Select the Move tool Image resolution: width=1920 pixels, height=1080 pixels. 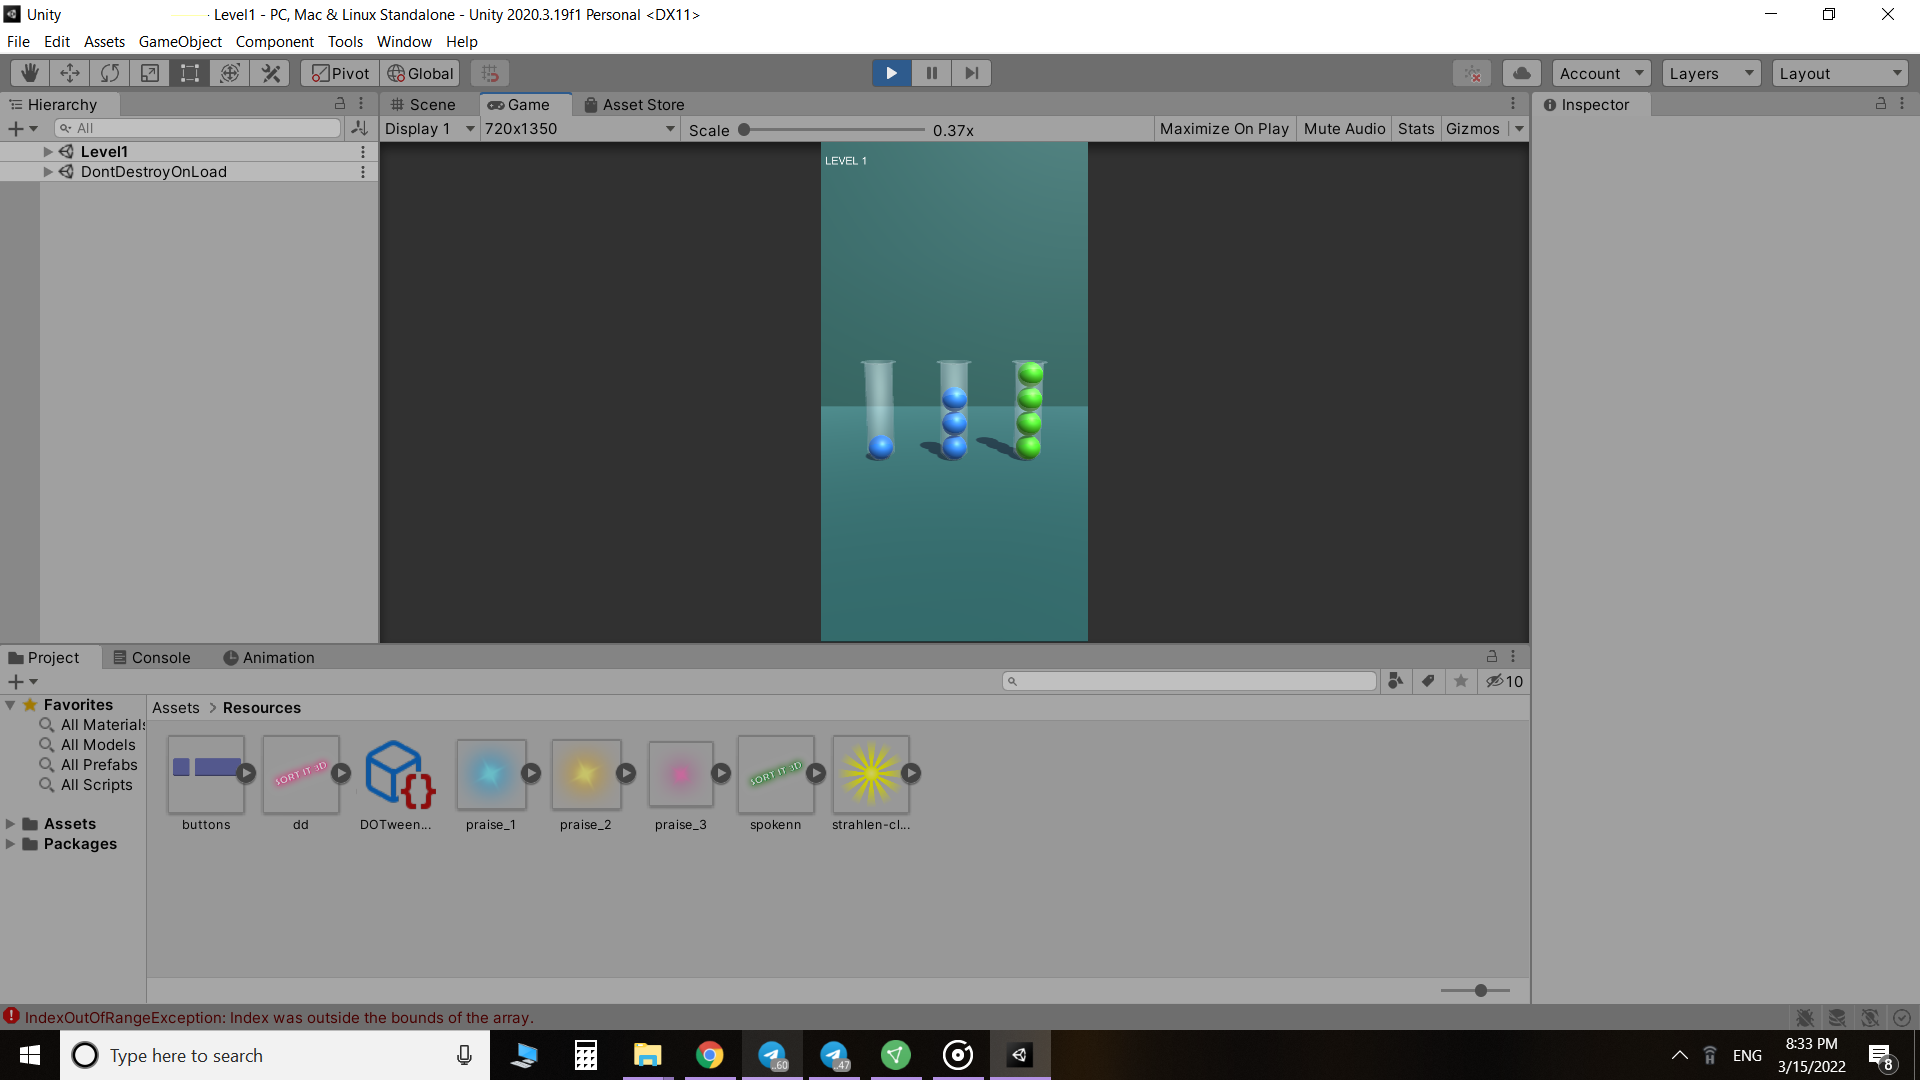[70, 73]
